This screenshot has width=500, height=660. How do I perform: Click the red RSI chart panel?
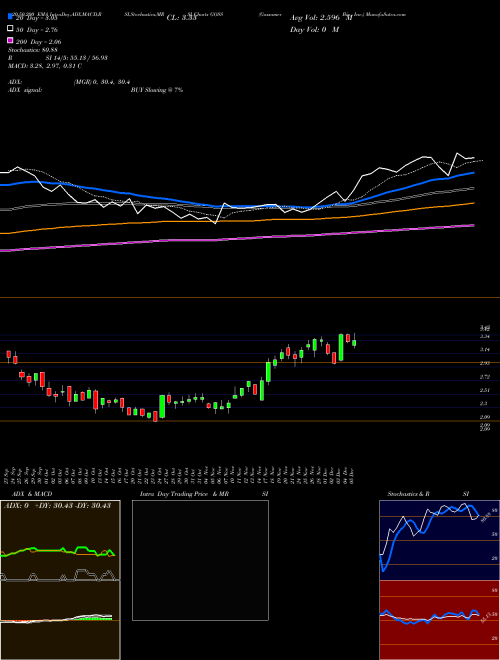click(439, 620)
